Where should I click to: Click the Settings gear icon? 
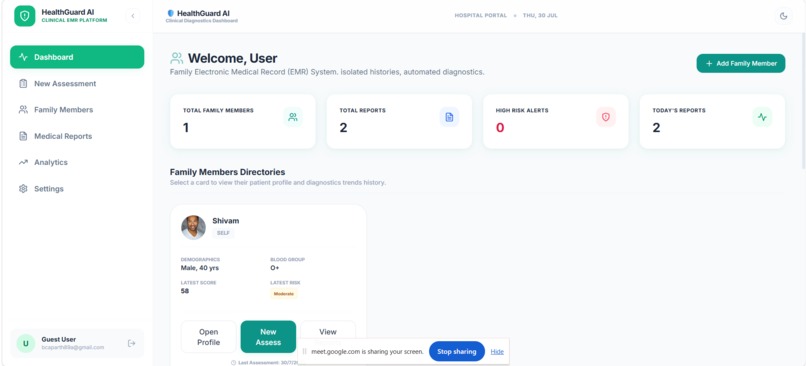[23, 189]
